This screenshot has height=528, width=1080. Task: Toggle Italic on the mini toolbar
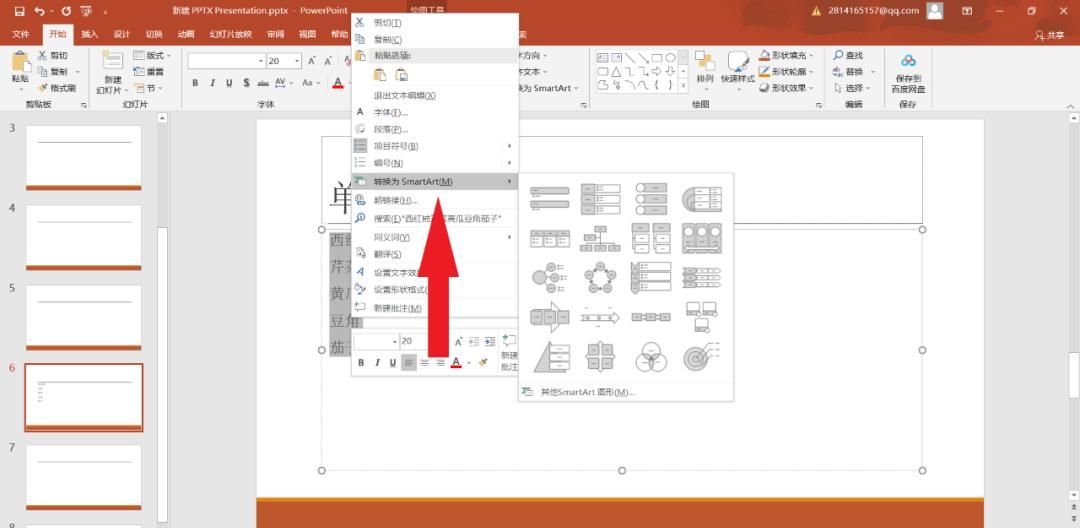tap(377, 363)
